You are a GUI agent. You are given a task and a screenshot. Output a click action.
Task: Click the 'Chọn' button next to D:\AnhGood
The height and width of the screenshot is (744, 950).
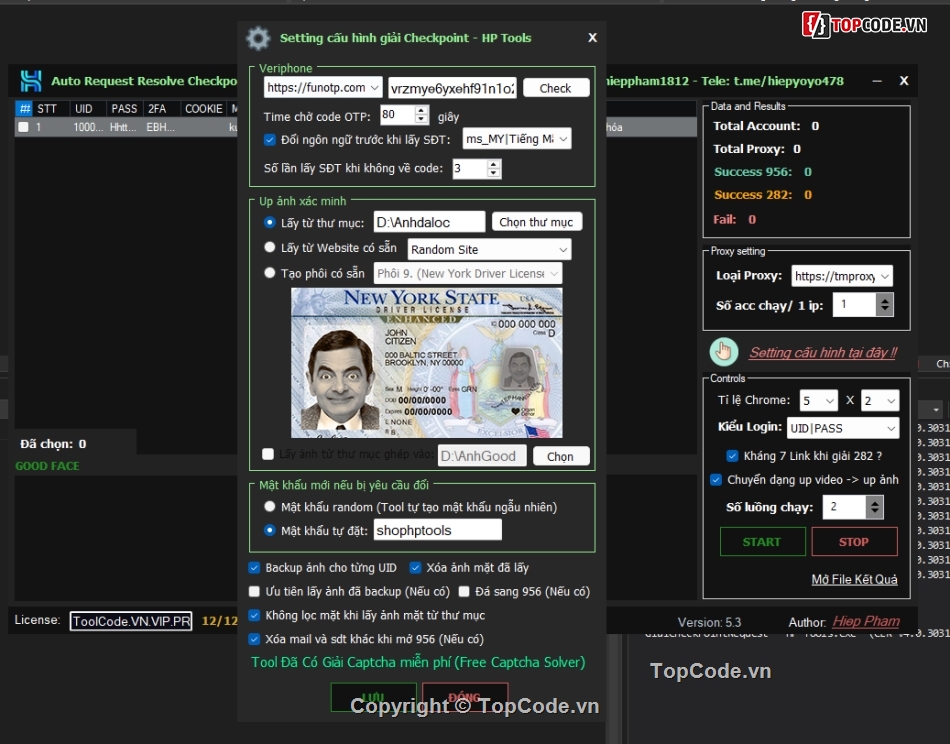coord(560,456)
